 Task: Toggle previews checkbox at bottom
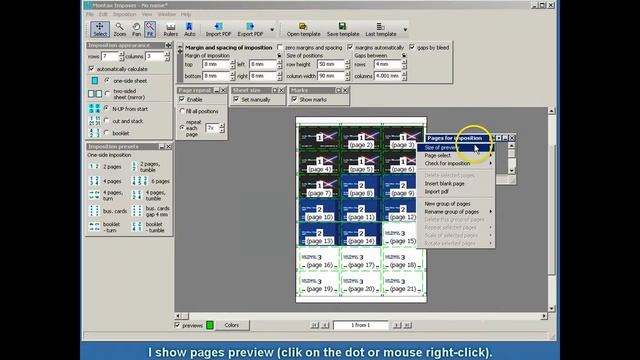177,325
